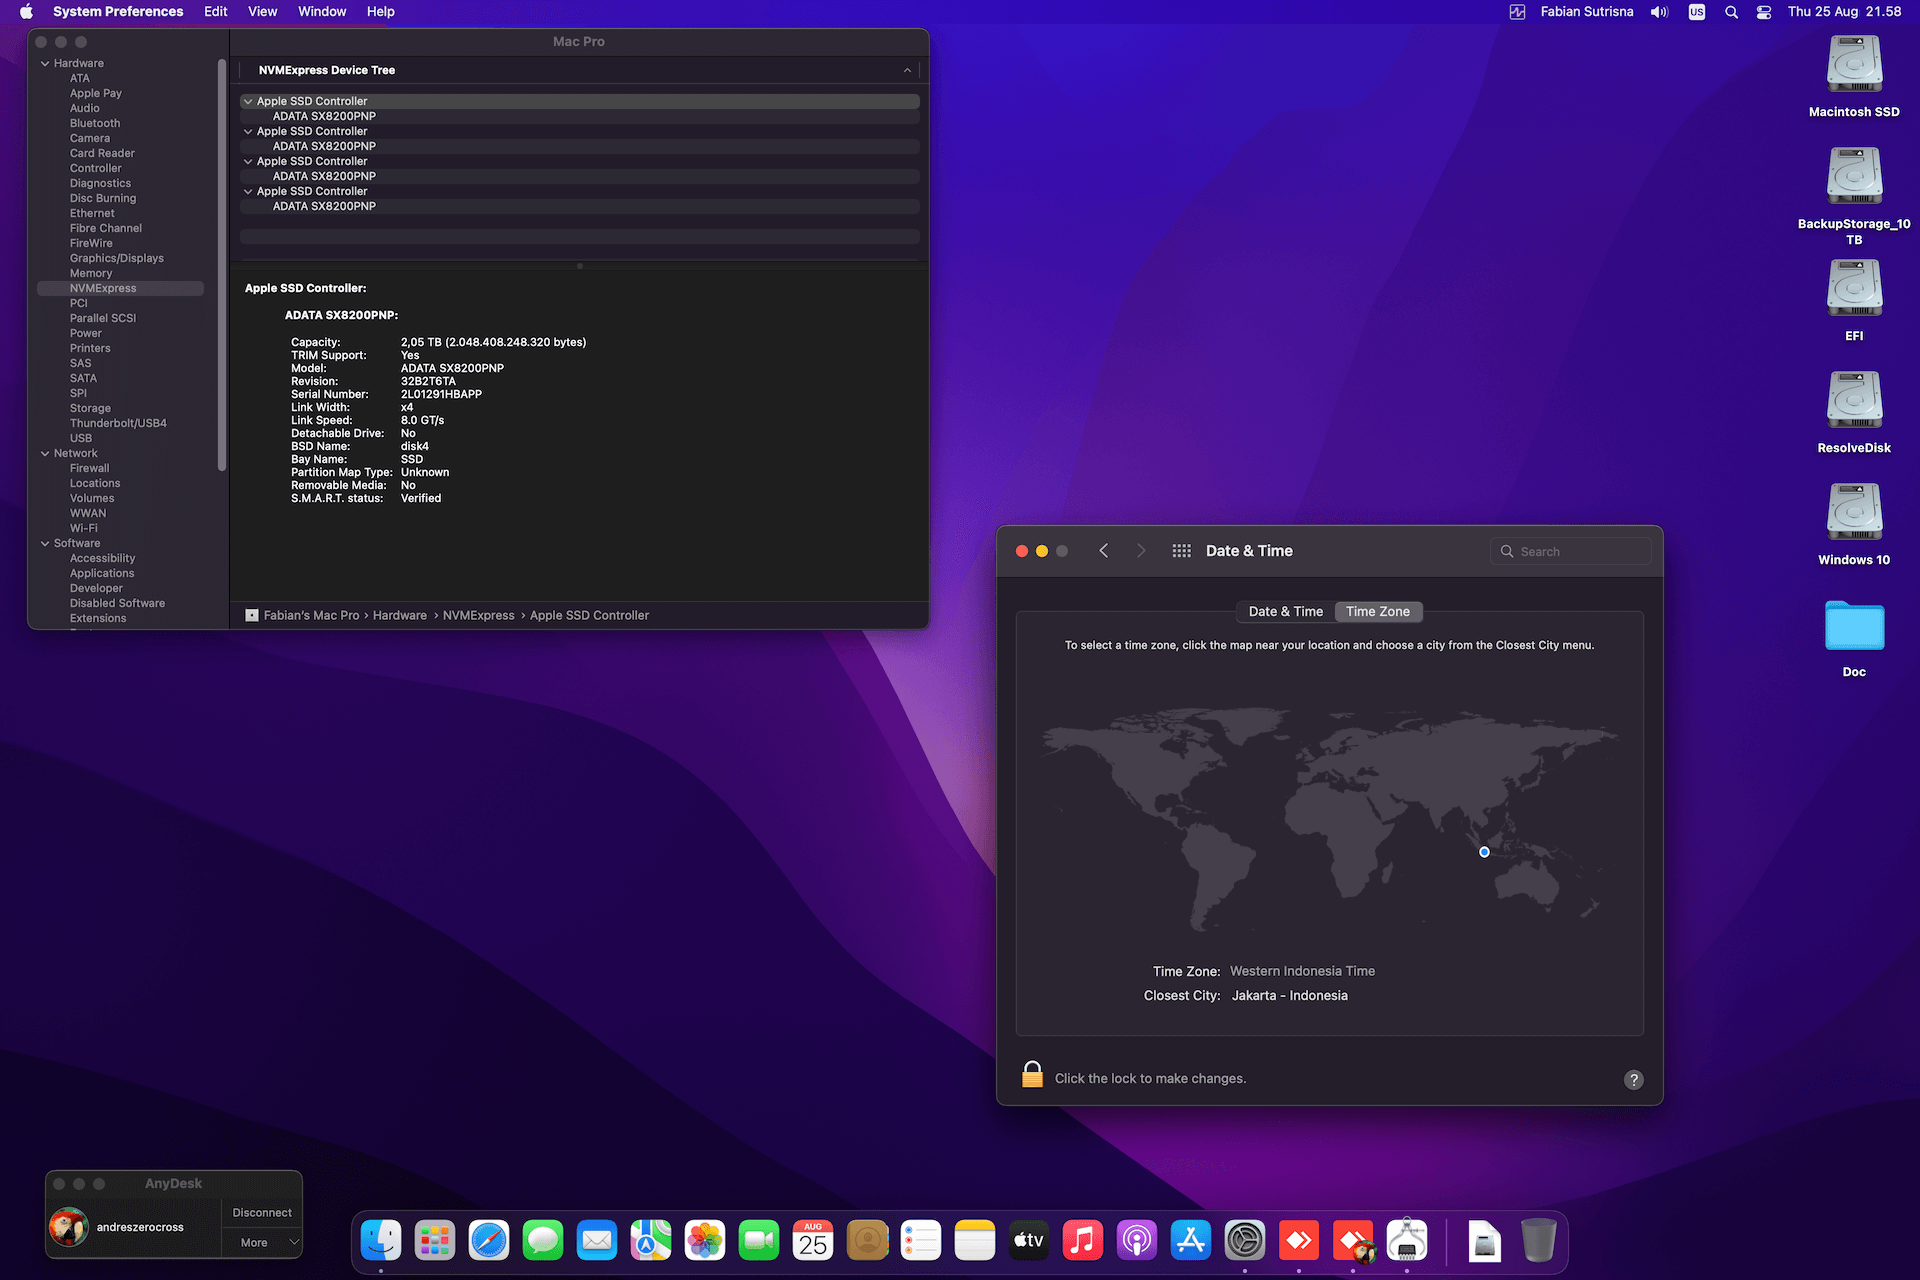
Task: Collapse the Network section in sidebar
Action: click(45, 453)
